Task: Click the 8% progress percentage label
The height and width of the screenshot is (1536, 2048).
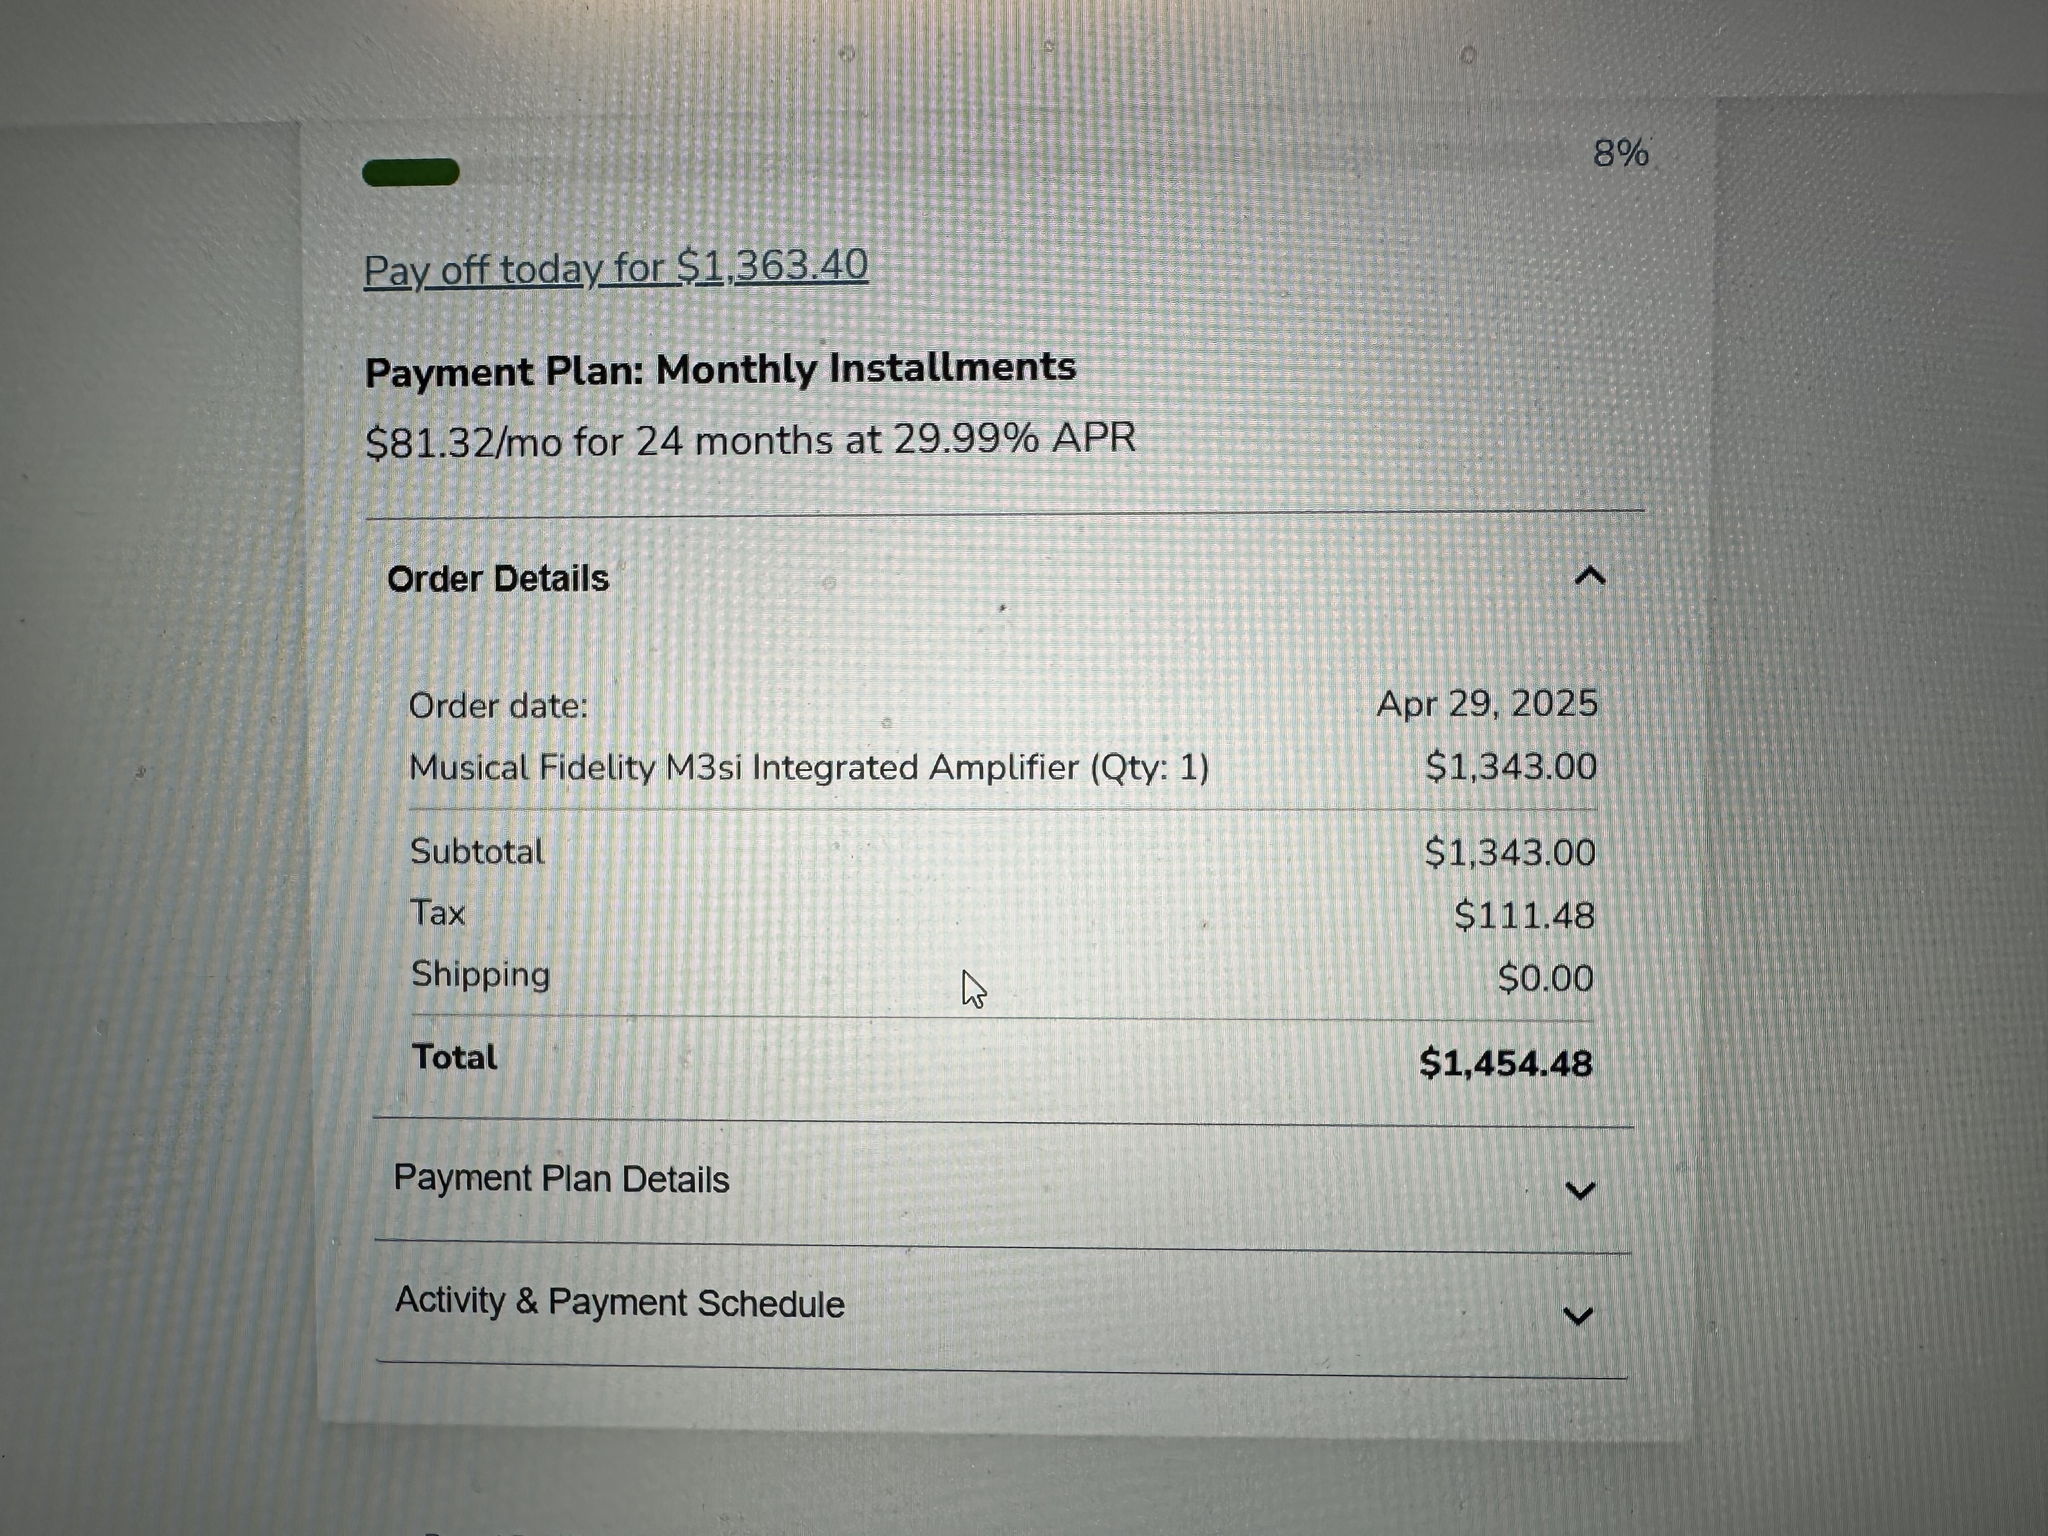Action: point(1620,153)
